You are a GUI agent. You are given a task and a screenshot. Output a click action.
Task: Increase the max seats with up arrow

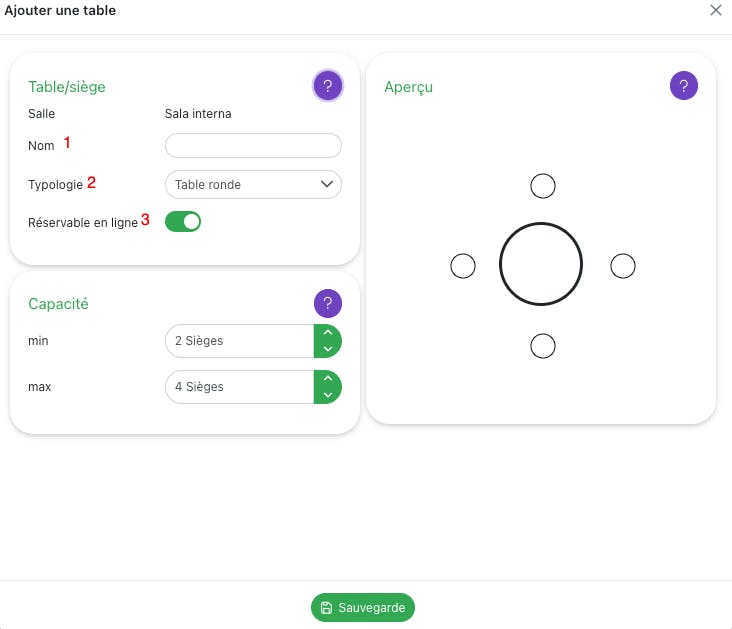click(x=328, y=379)
